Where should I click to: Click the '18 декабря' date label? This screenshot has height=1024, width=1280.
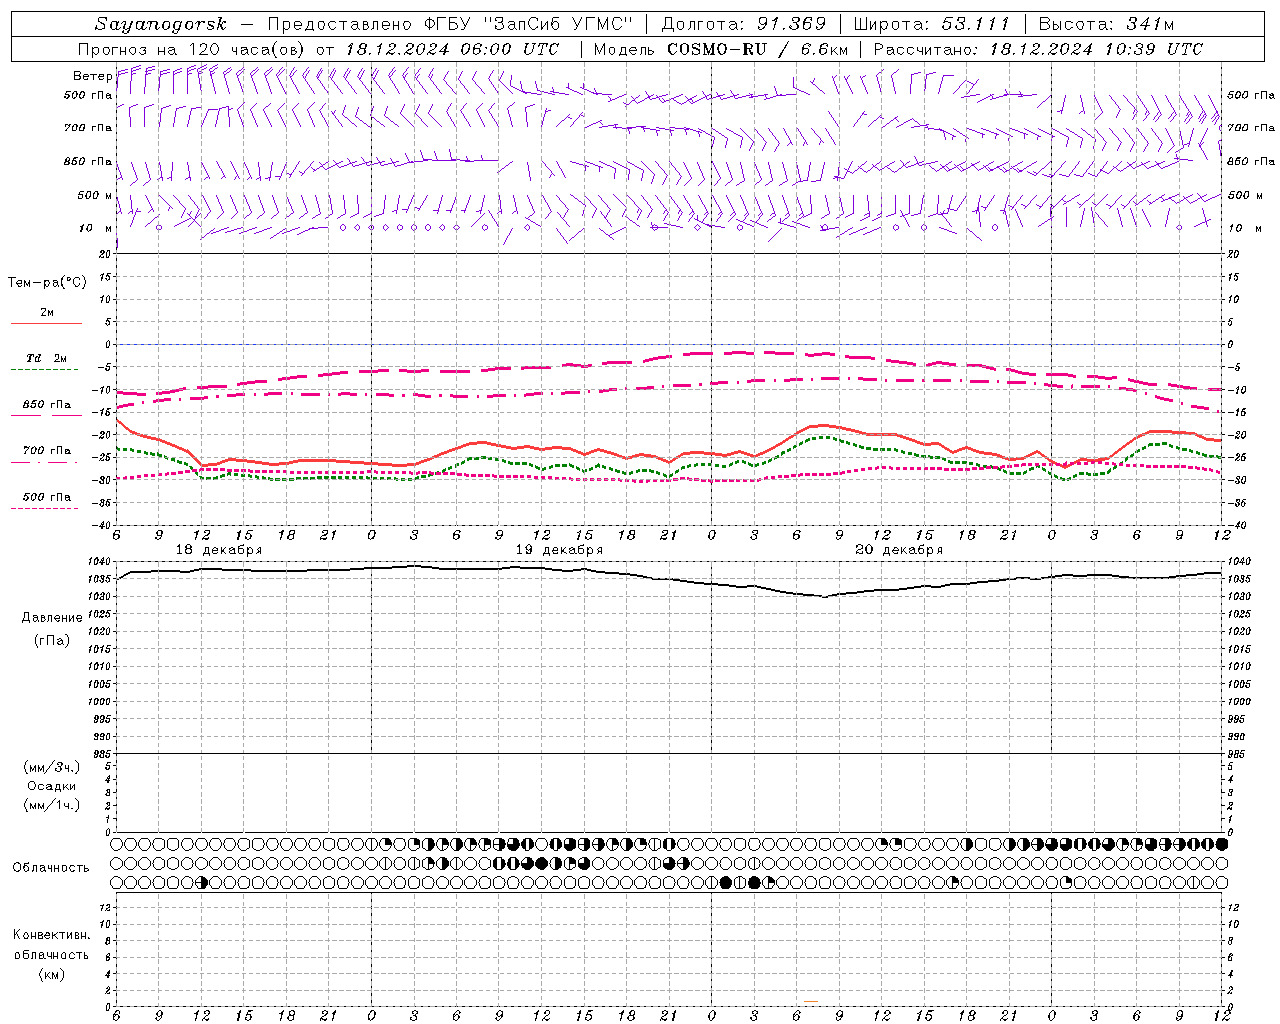click(219, 550)
